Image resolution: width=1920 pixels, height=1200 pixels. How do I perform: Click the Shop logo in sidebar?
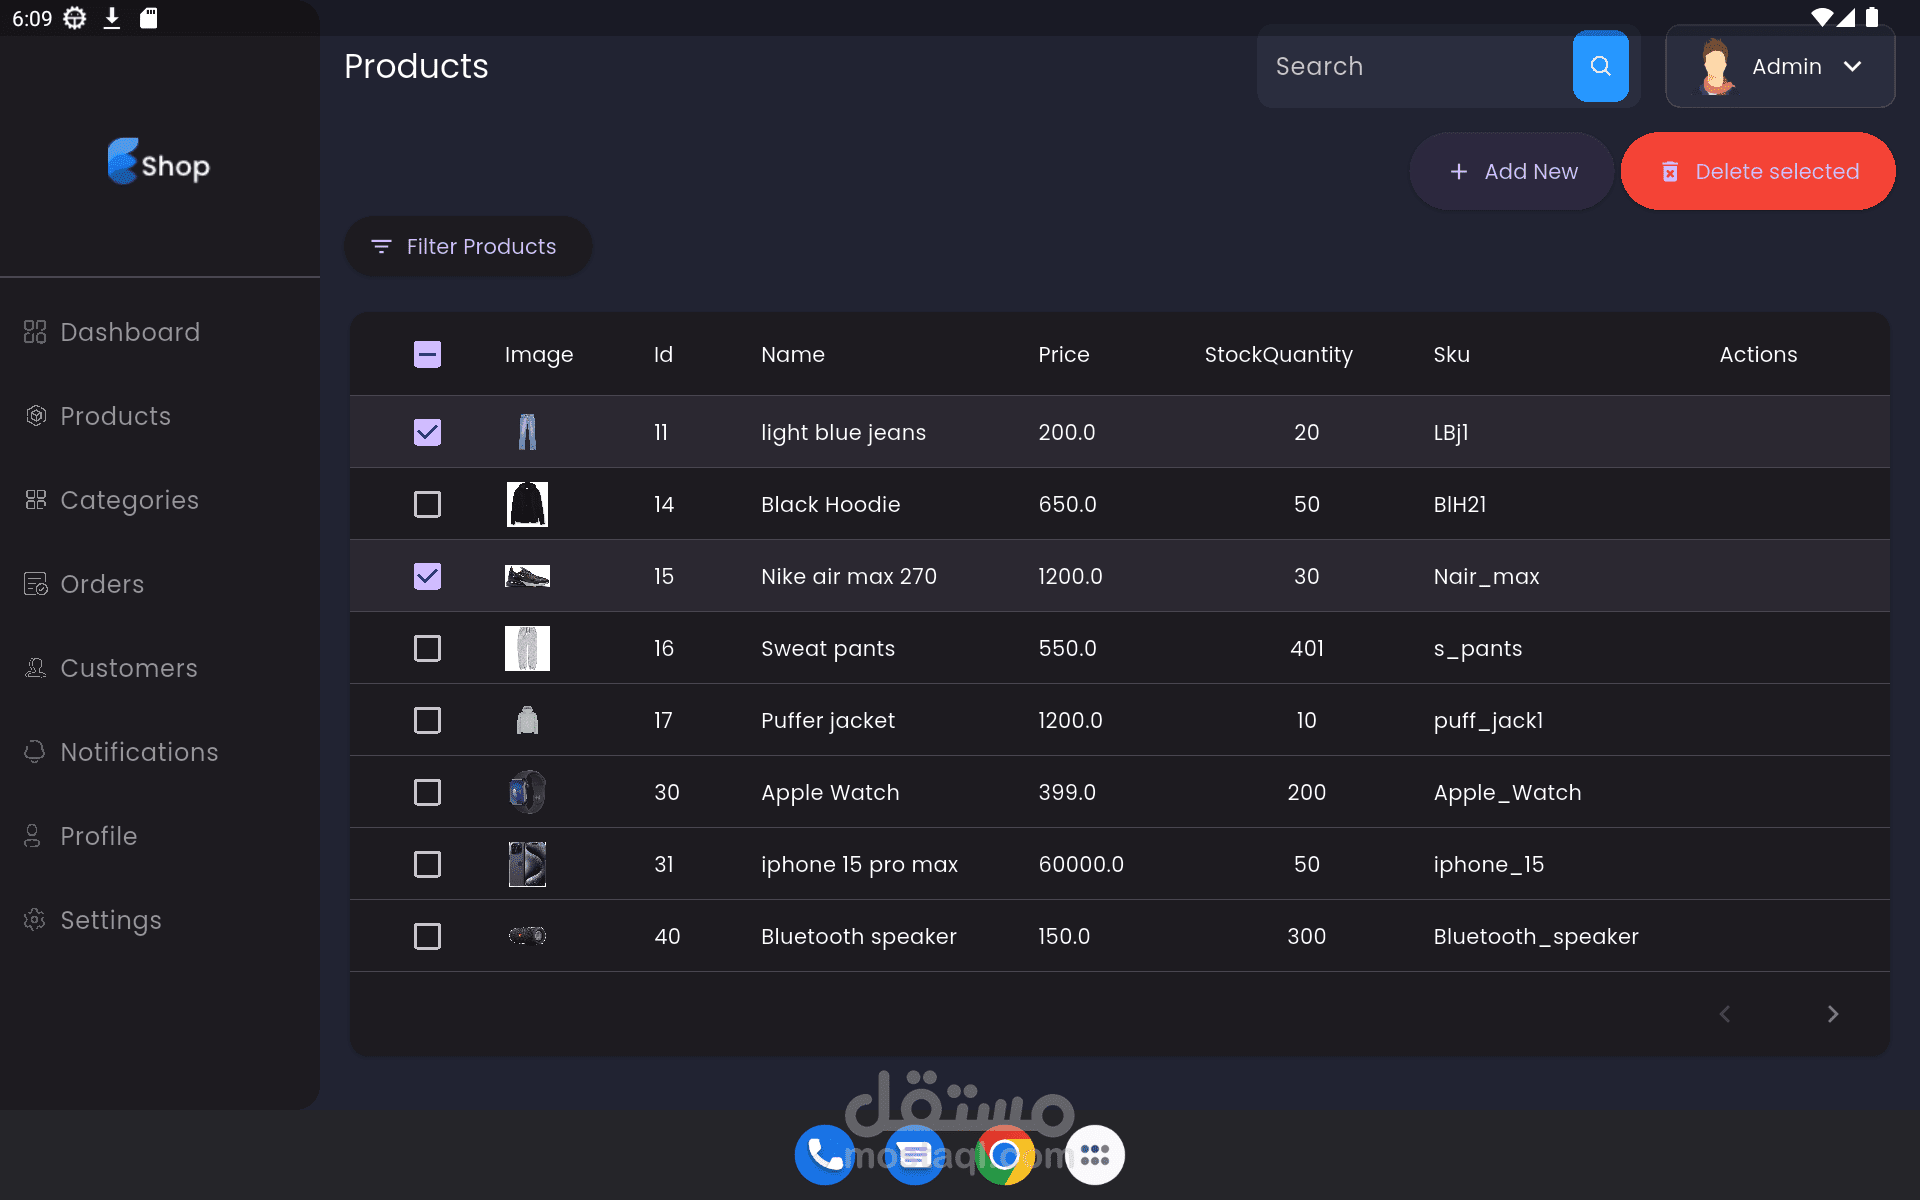coord(159,163)
